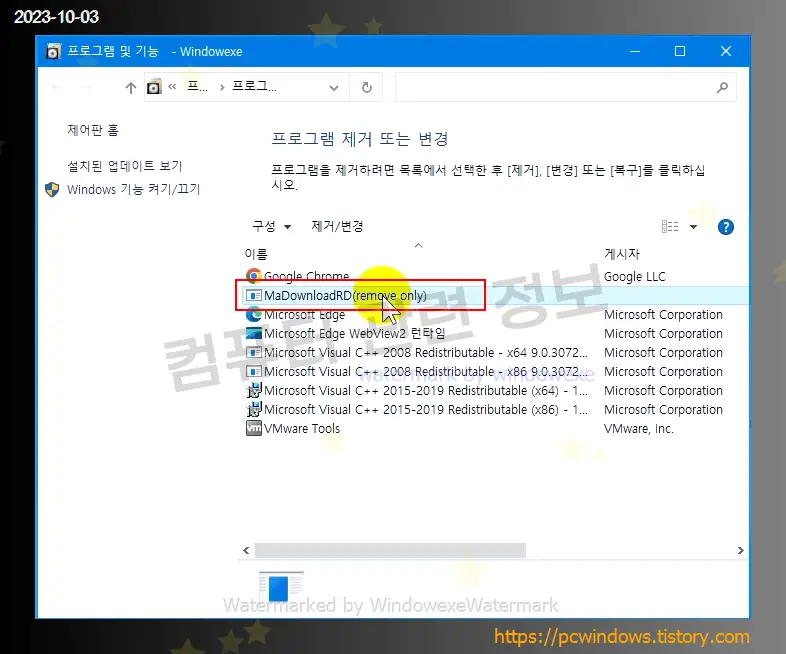Click the scroll right arrow
Viewport: 786px width, 654px height.
click(740, 550)
